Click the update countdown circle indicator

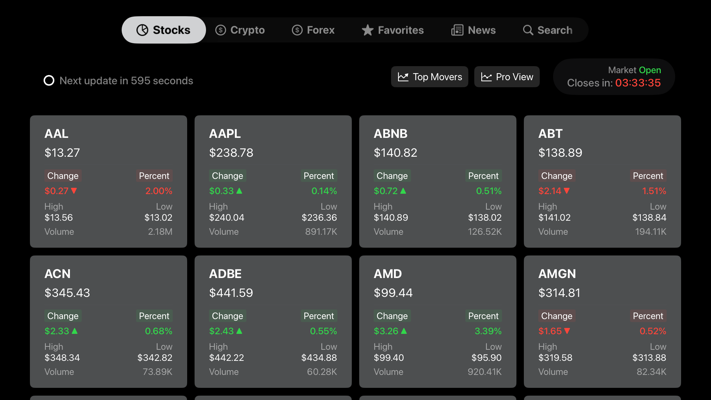pyautogui.click(x=49, y=80)
